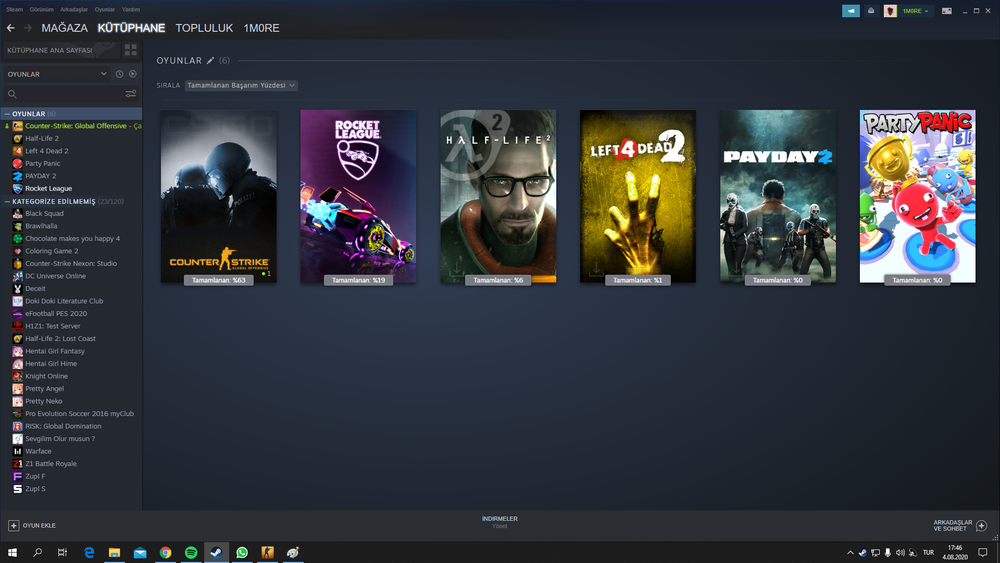Open the Steam menu
Image resolution: width=1000 pixels, height=563 pixels.
click(x=15, y=10)
